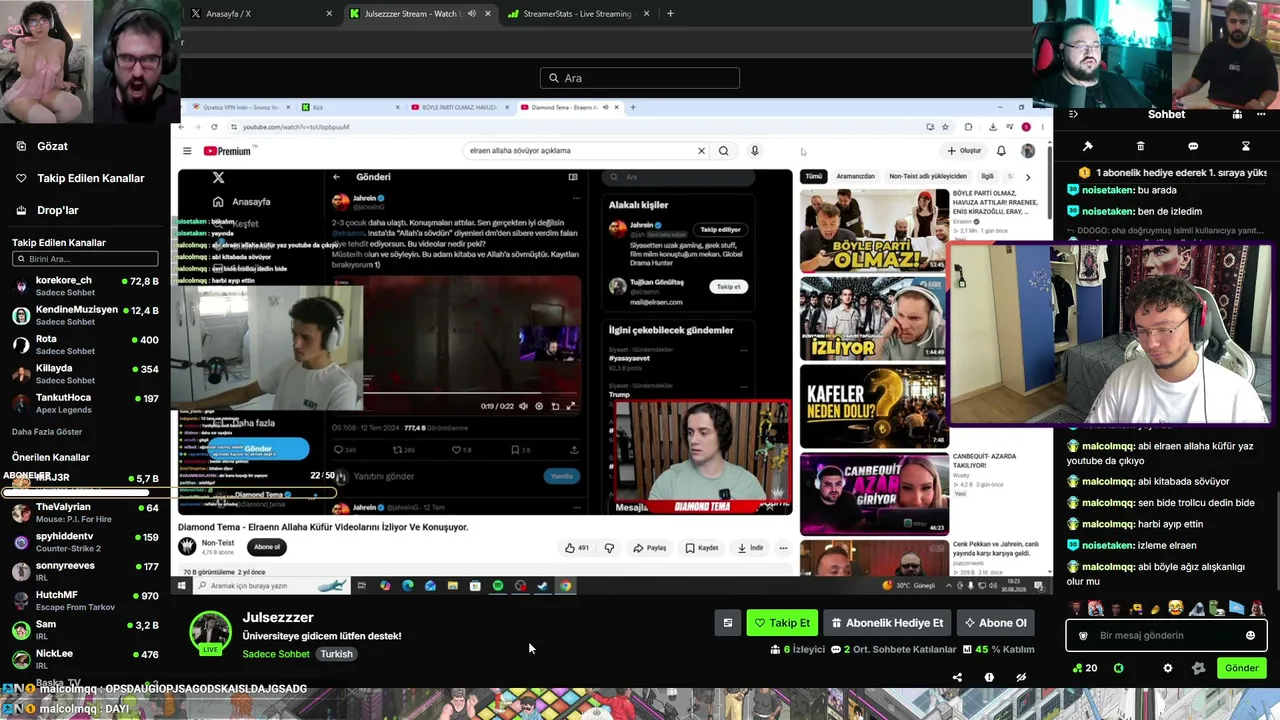This screenshot has width=1280, height=720.
Task: Click Kaydet save button under YouTube video
Action: [702, 548]
